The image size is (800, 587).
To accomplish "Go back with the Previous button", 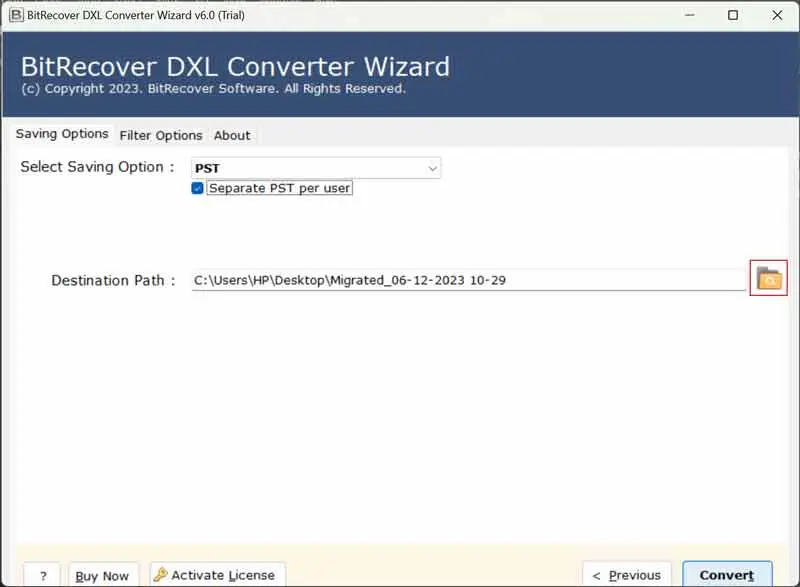I will [627, 575].
